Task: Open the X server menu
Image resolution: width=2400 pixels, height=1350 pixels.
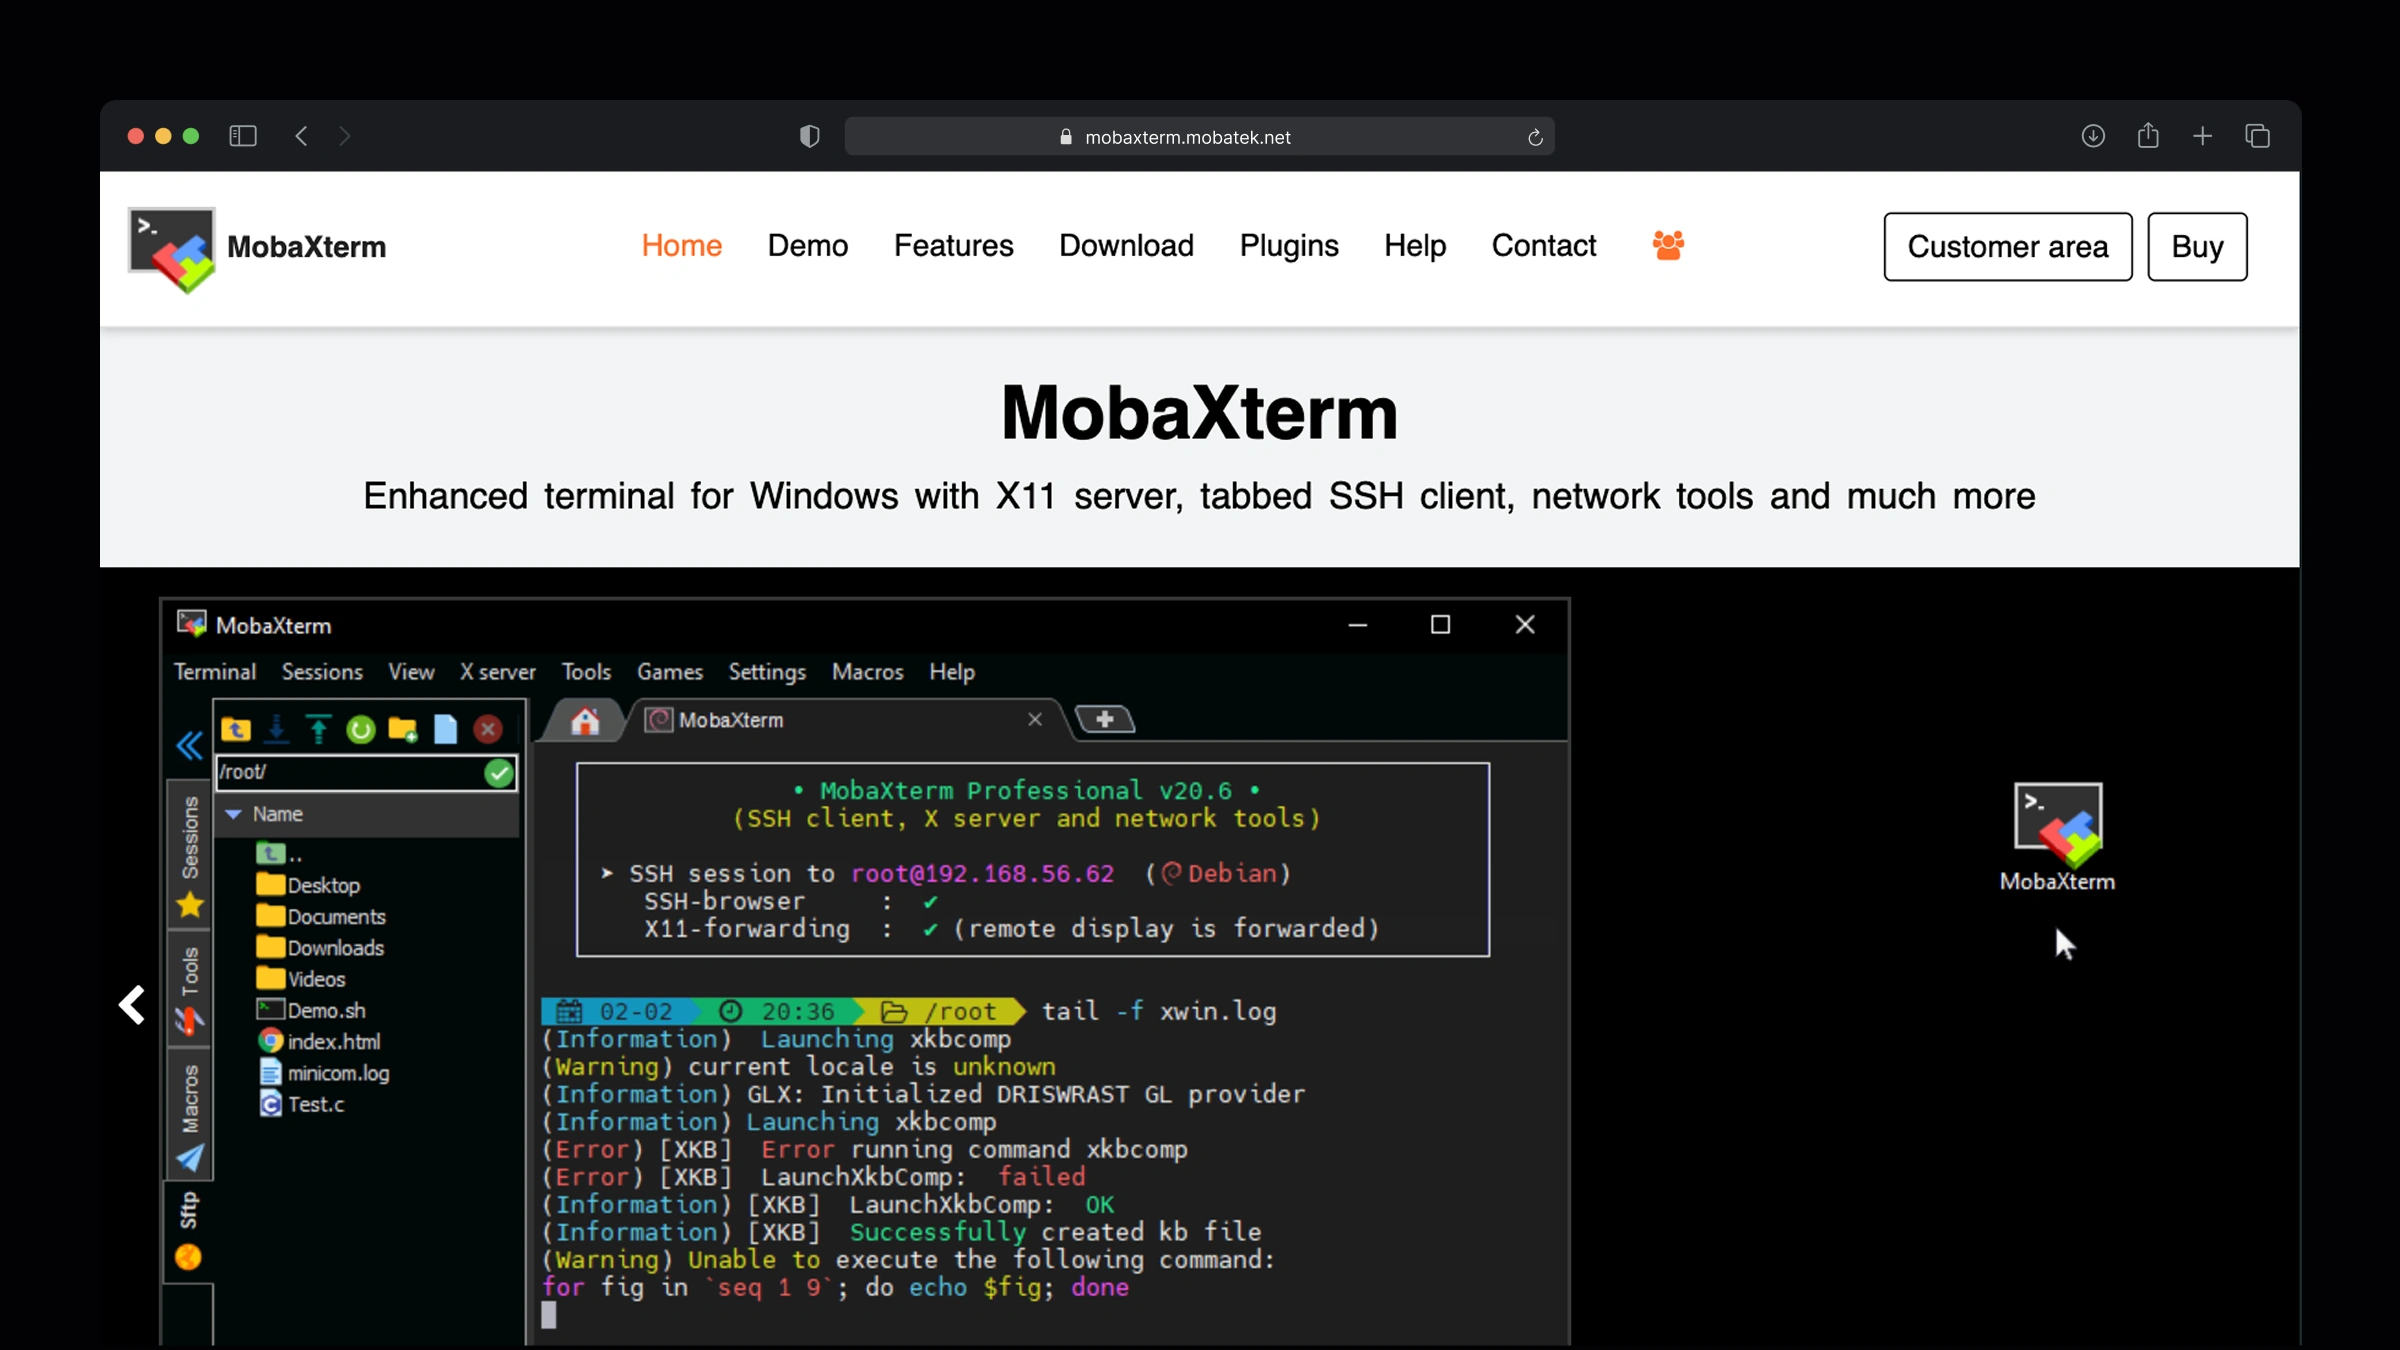Action: pyautogui.click(x=497, y=672)
